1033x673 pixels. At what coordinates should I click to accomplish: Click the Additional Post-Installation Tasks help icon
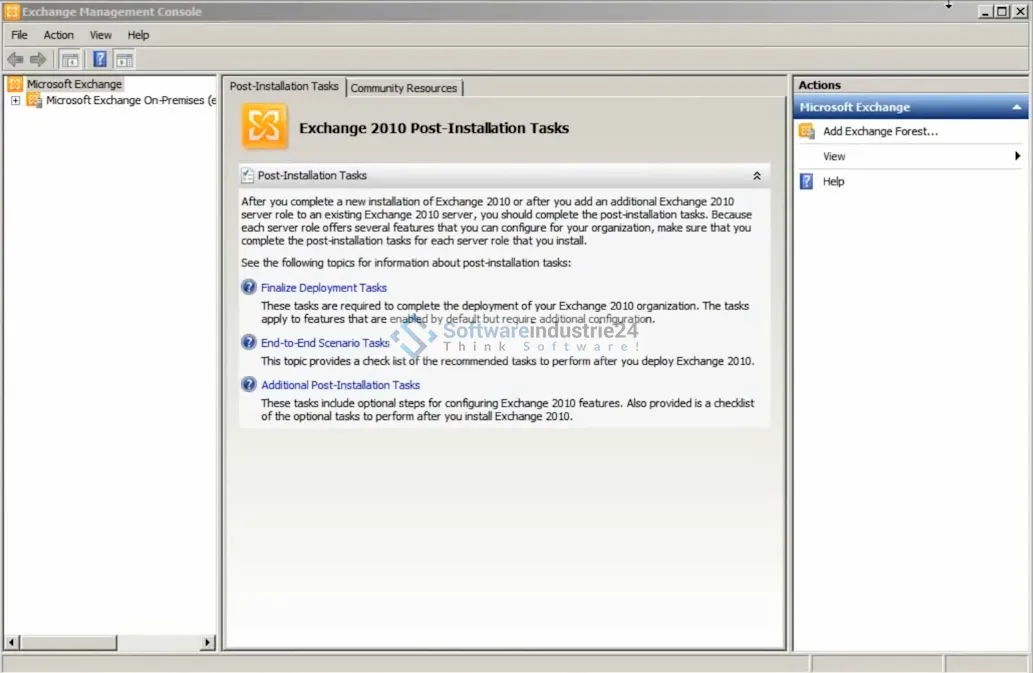tap(249, 384)
